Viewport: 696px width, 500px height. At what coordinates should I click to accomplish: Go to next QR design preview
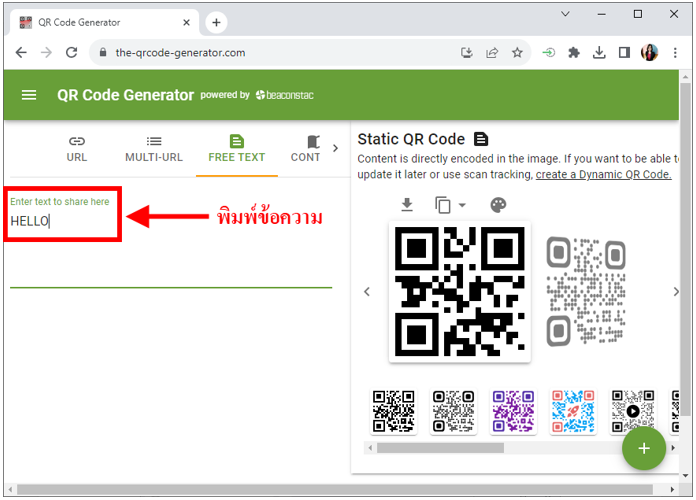click(676, 292)
